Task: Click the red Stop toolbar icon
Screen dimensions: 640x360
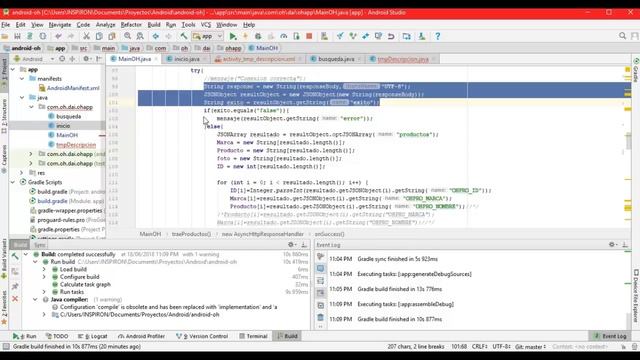Action: coord(309,36)
